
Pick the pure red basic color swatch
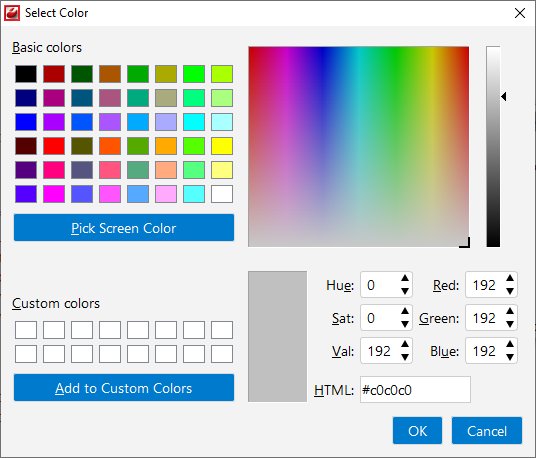(54, 146)
